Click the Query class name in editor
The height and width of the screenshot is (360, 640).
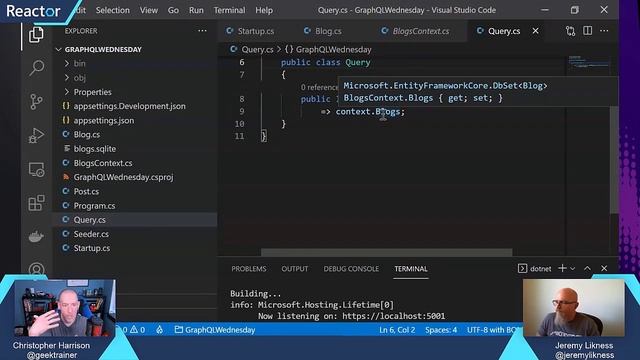(358, 62)
